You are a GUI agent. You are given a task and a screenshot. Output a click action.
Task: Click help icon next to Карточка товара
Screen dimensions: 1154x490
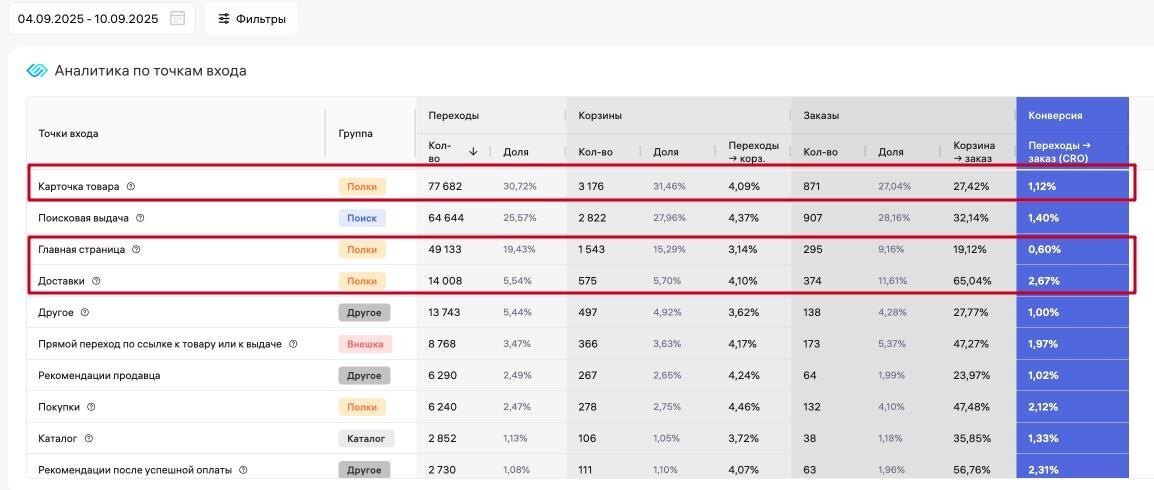pos(131,186)
